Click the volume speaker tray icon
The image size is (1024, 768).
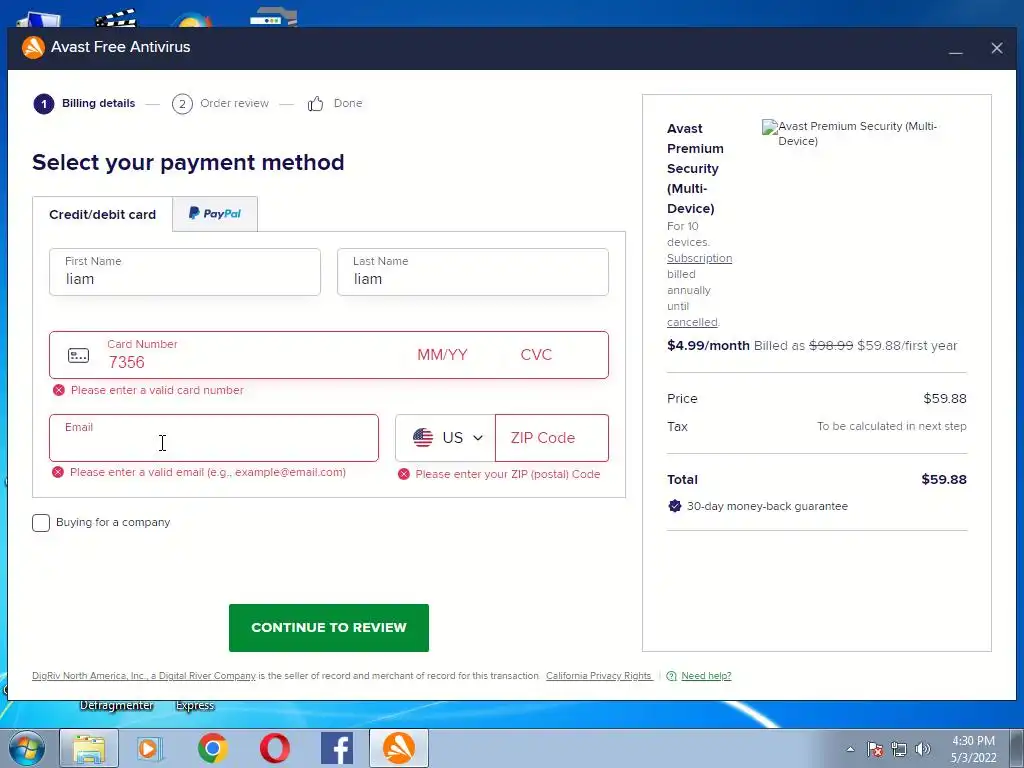pyautogui.click(x=923, y=749)
